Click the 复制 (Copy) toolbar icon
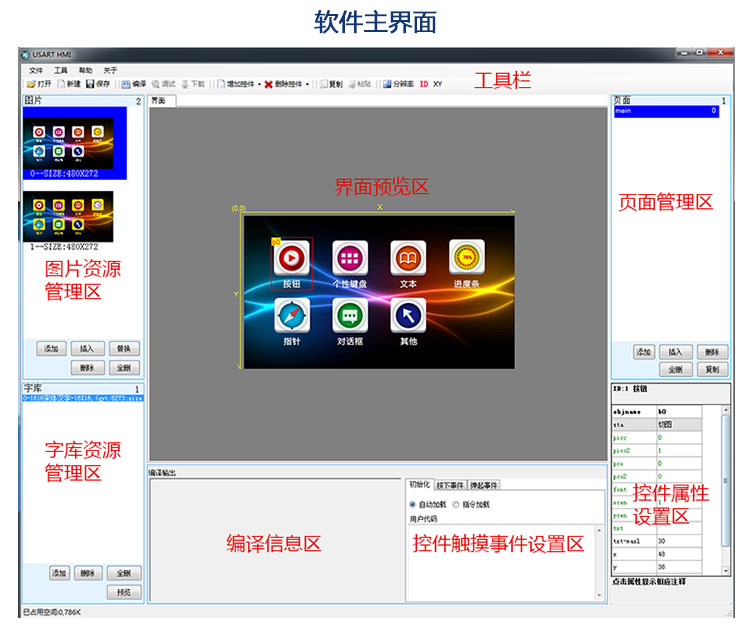The height and width of the screenshot is (630, 750). click(x=323, y=84)
